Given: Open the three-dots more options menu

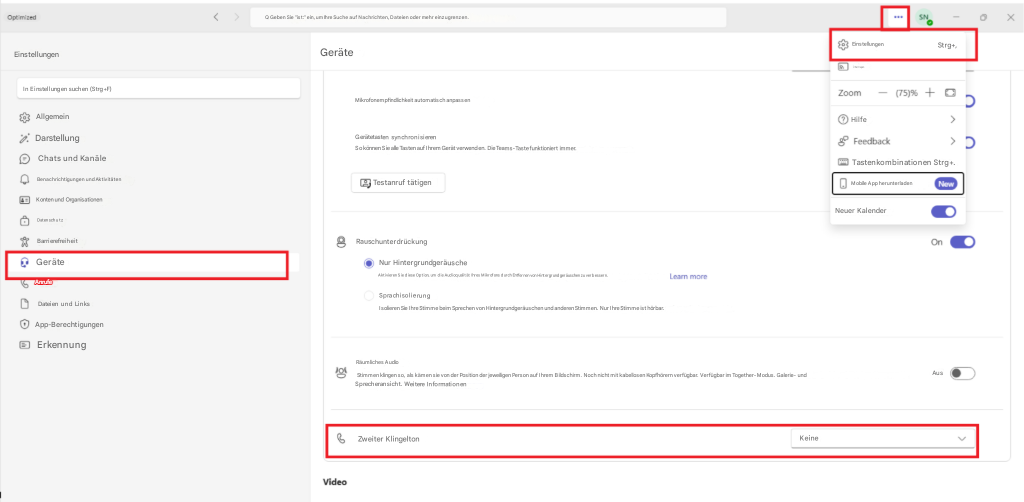Looking at the screenshot, I should 899,18.
